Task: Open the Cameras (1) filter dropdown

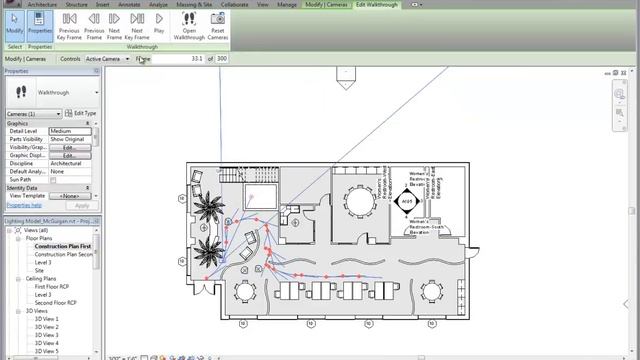Action: tap(33, 113)
